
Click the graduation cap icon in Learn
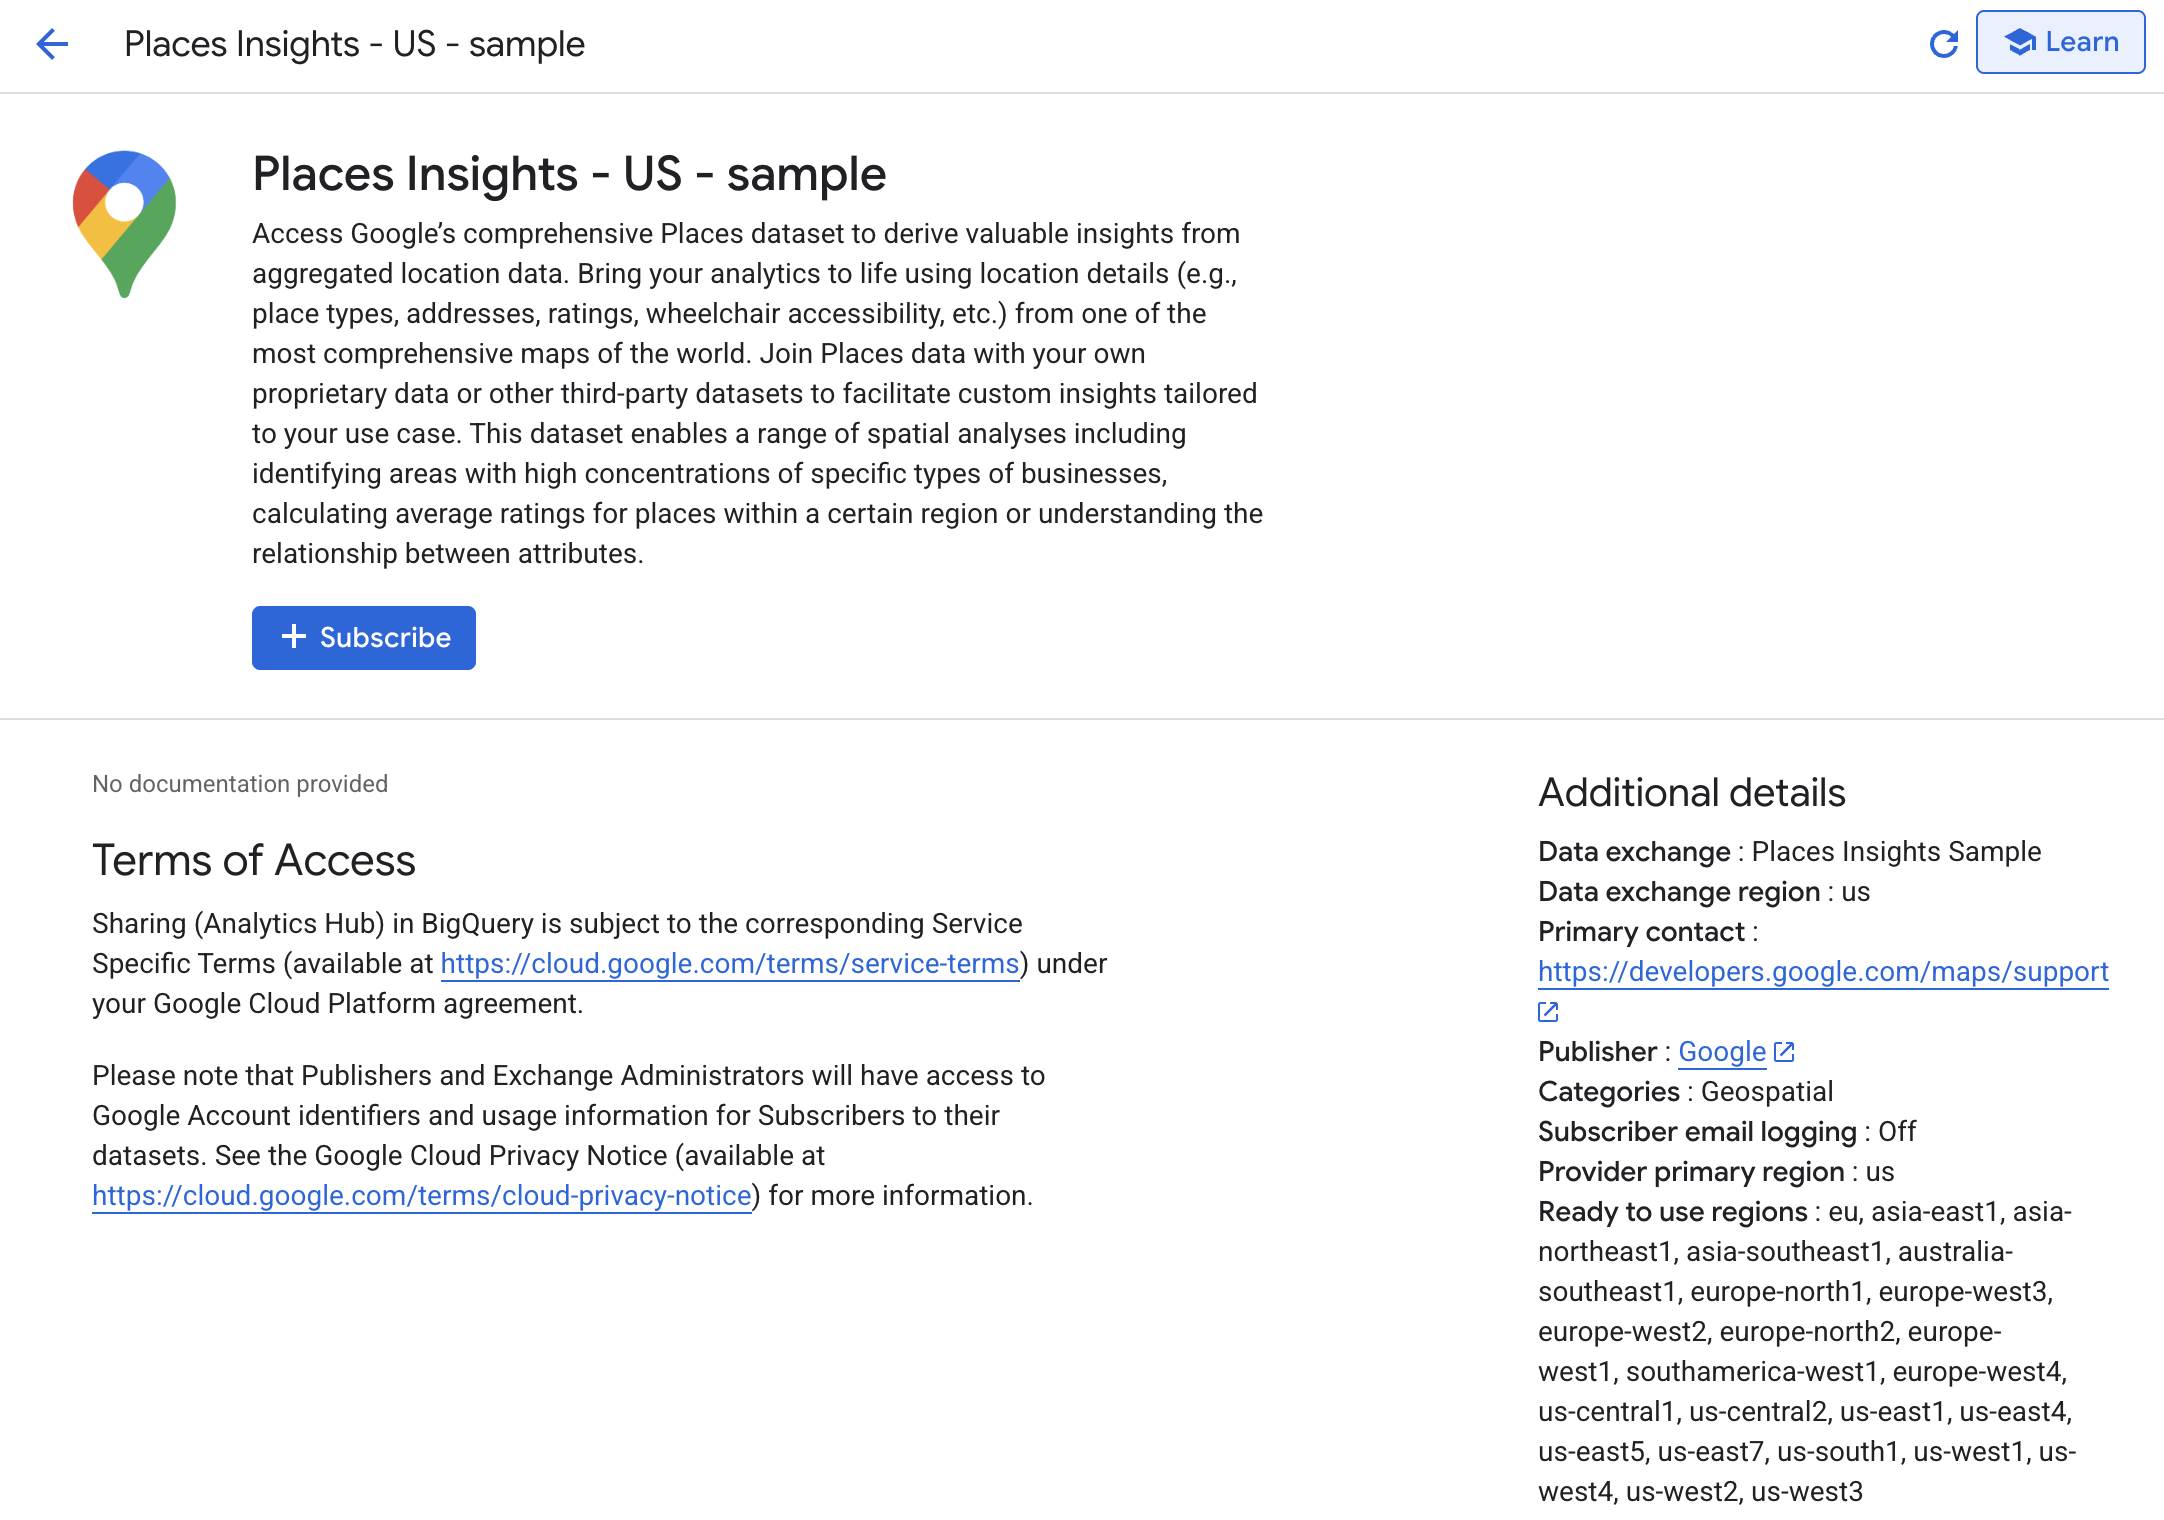click(x=2020, y=42)
